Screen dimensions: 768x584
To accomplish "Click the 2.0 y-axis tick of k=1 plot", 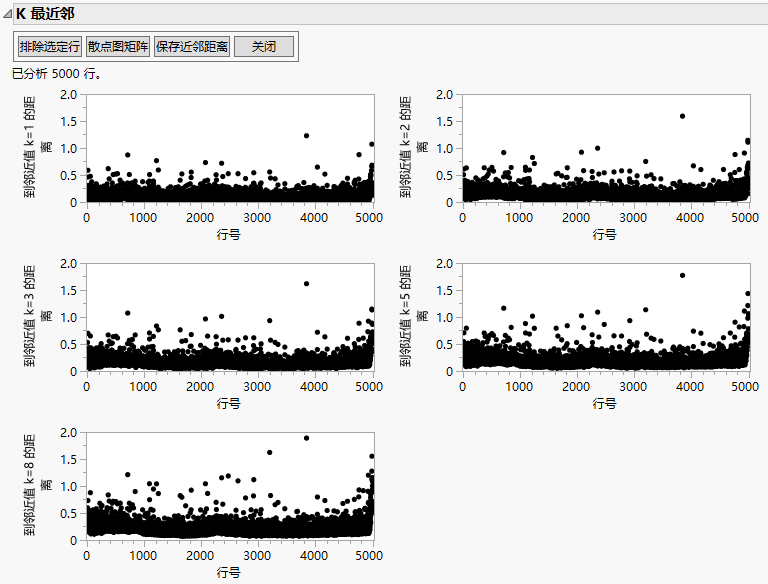I will pos(69,95).
